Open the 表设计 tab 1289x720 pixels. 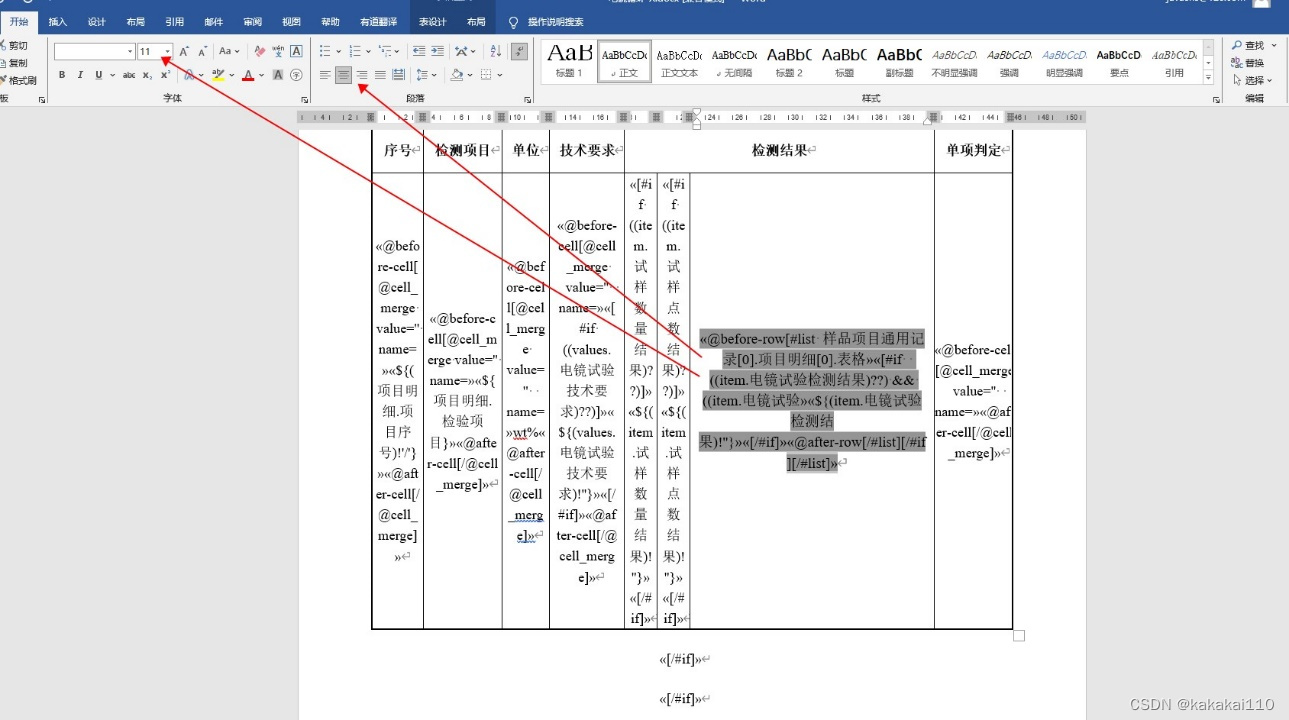(432, 21)
